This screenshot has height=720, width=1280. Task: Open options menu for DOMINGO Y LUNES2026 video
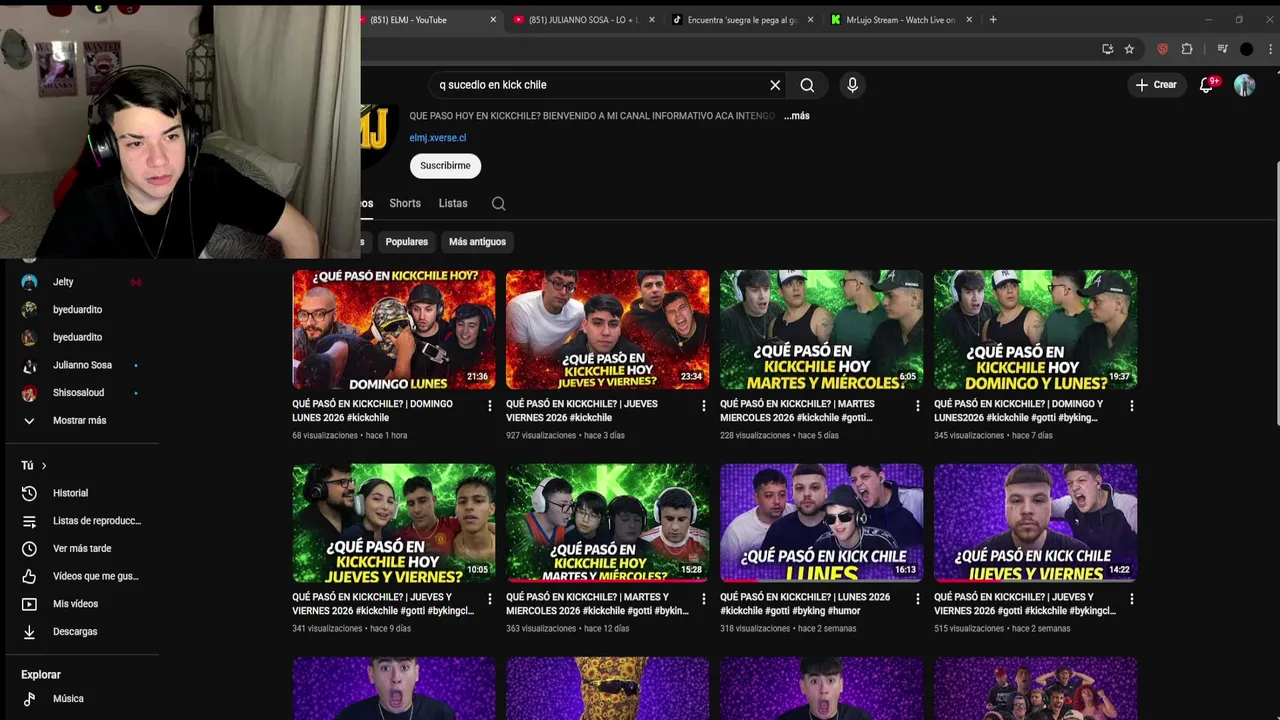1131,406
